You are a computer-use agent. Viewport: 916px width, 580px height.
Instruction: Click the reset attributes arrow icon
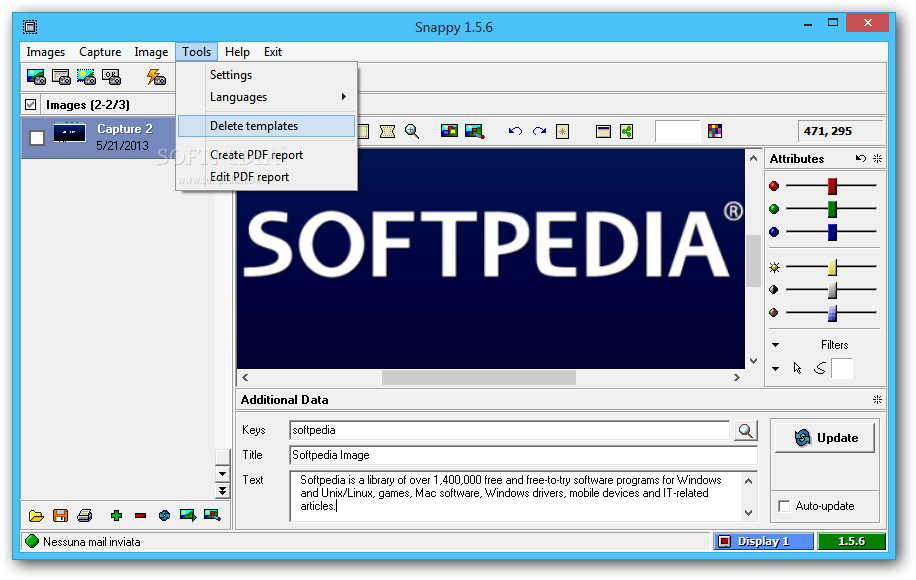(x=860, y=158)
